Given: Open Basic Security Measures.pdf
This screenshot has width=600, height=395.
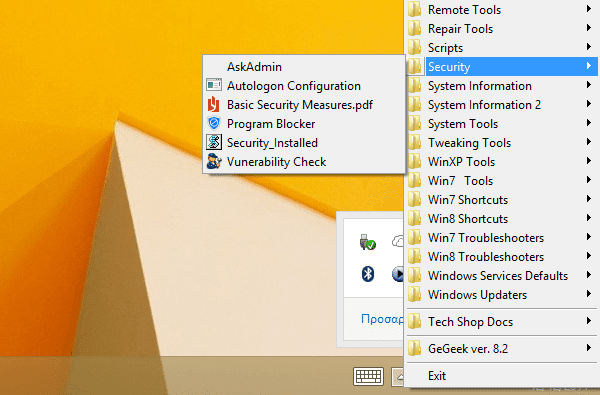Looking at the screenshot, I should [304, 104].
